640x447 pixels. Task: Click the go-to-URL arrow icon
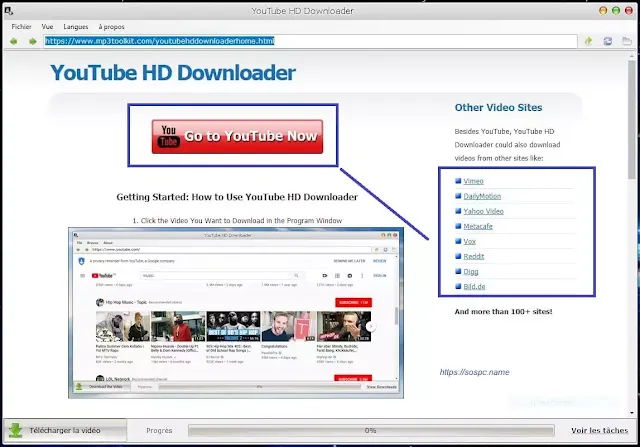(x=588, y=41)
